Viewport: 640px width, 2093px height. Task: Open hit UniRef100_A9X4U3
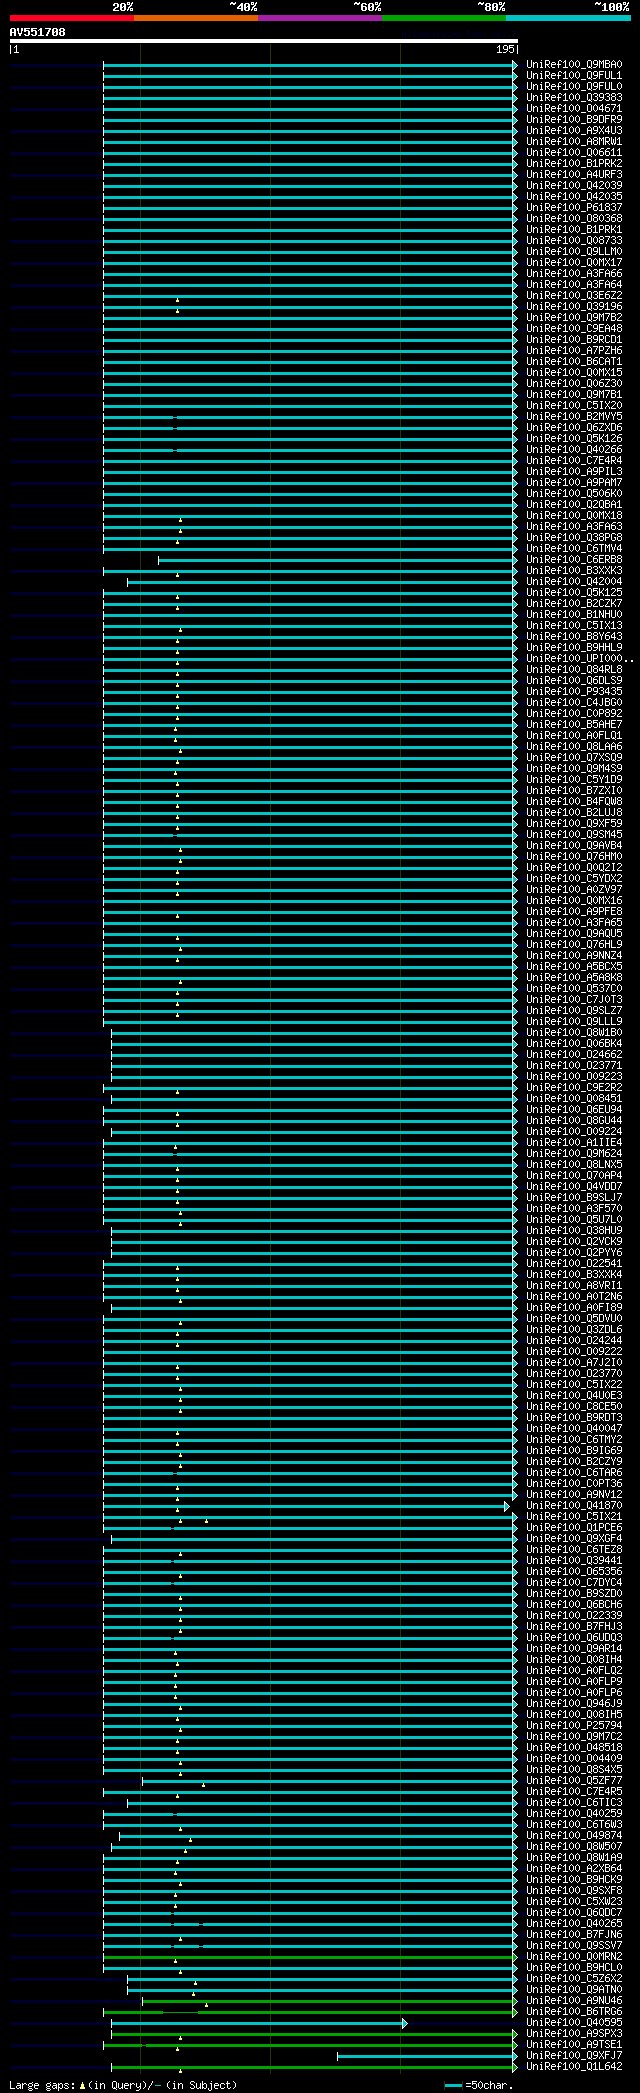point(574,130)
